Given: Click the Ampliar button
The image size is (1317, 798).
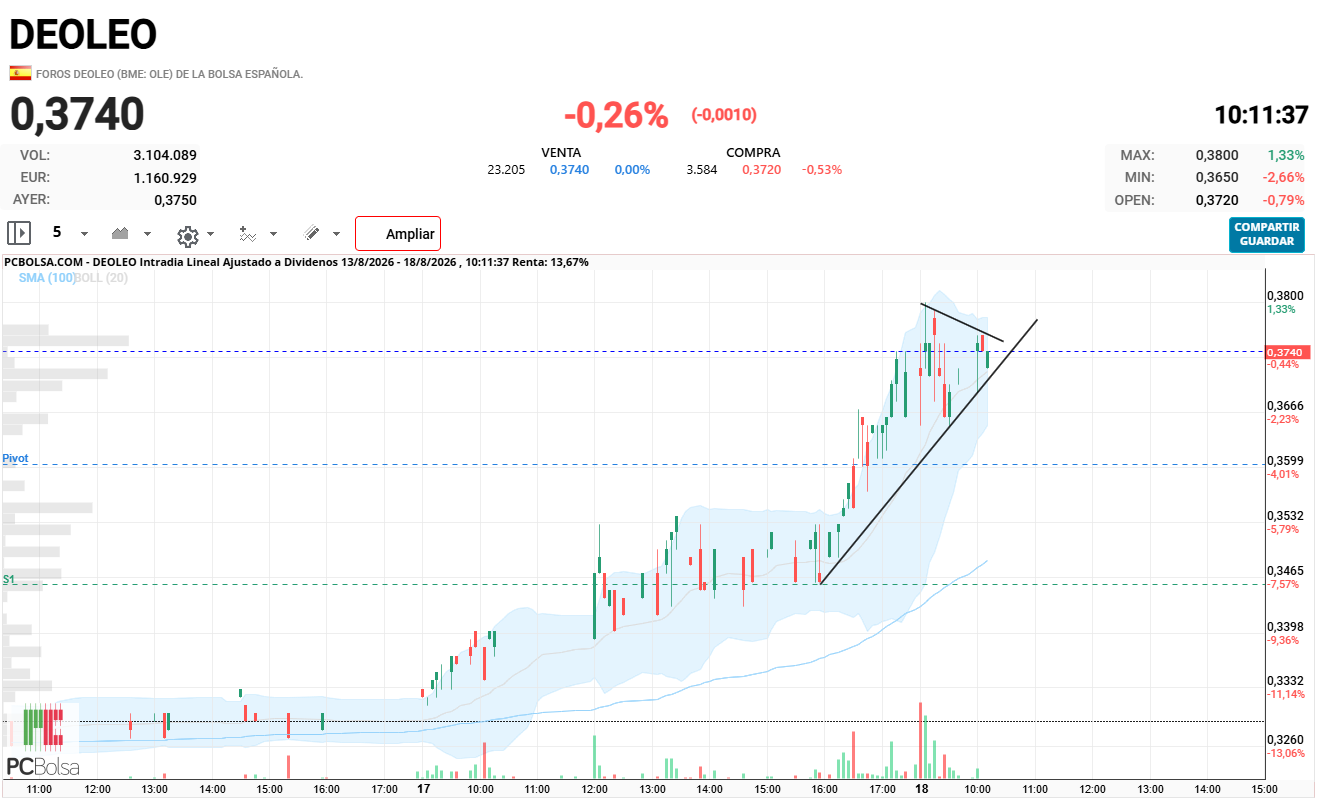Looking at the screenshot, I should click(x=398, y=234).
